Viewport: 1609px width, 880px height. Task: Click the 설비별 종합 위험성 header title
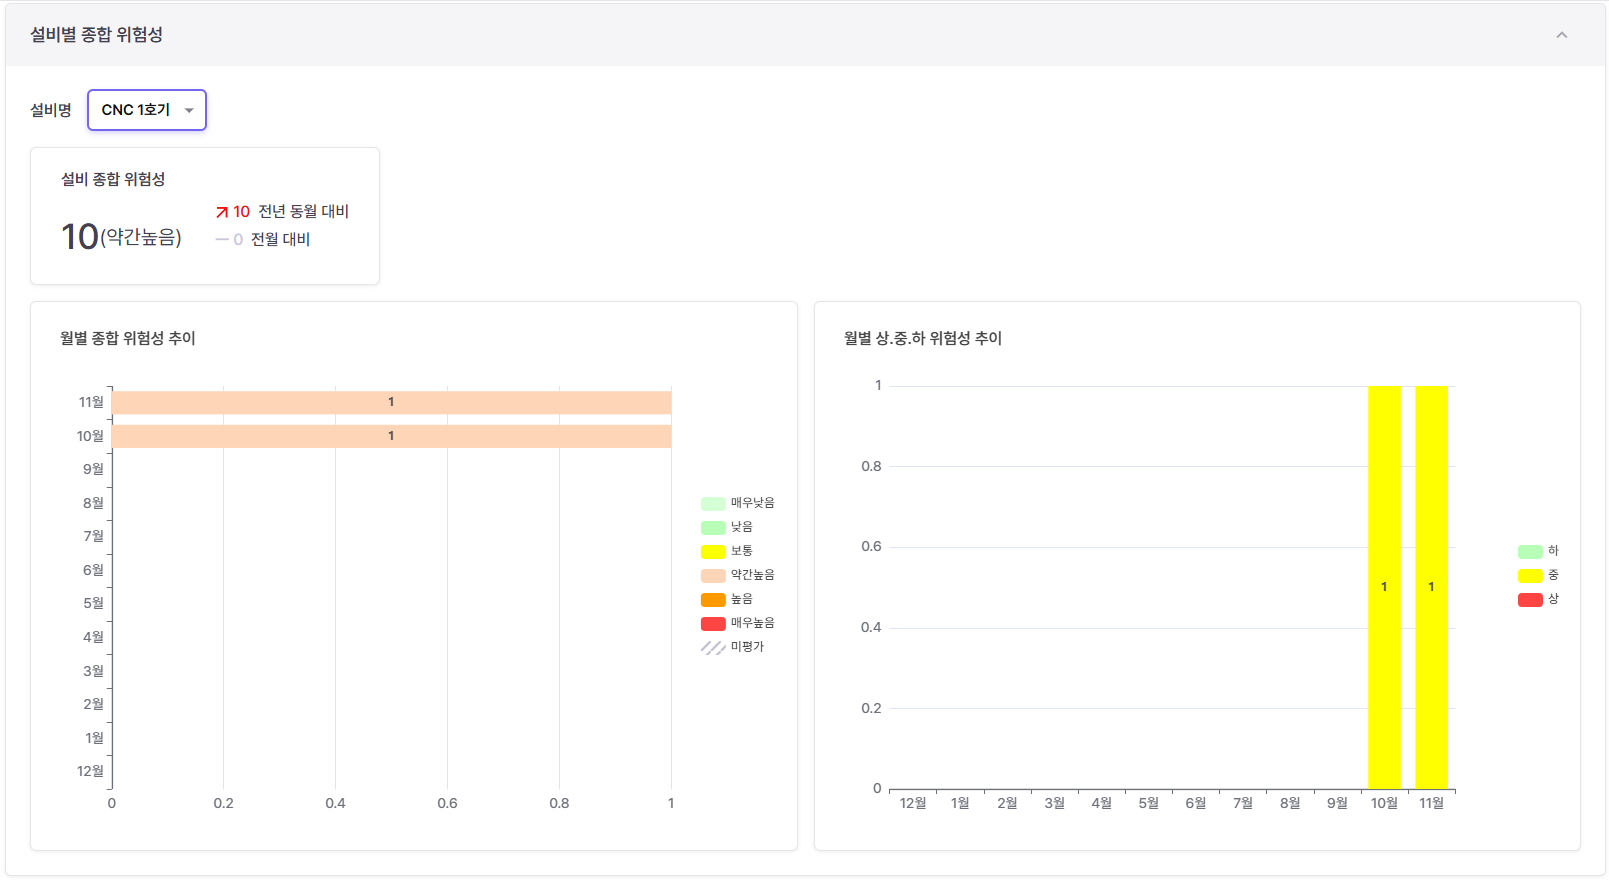coord(96,35)
